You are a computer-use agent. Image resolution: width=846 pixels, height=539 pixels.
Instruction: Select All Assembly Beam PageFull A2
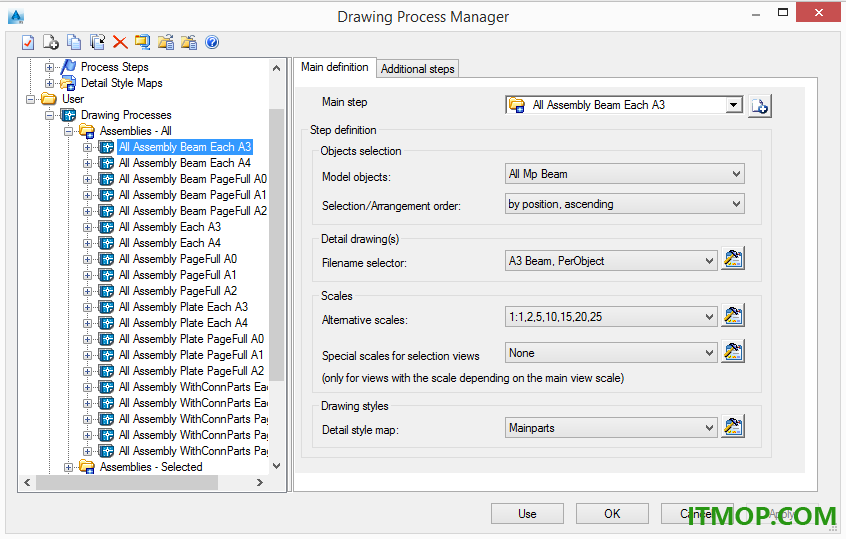tap(193, 211)
